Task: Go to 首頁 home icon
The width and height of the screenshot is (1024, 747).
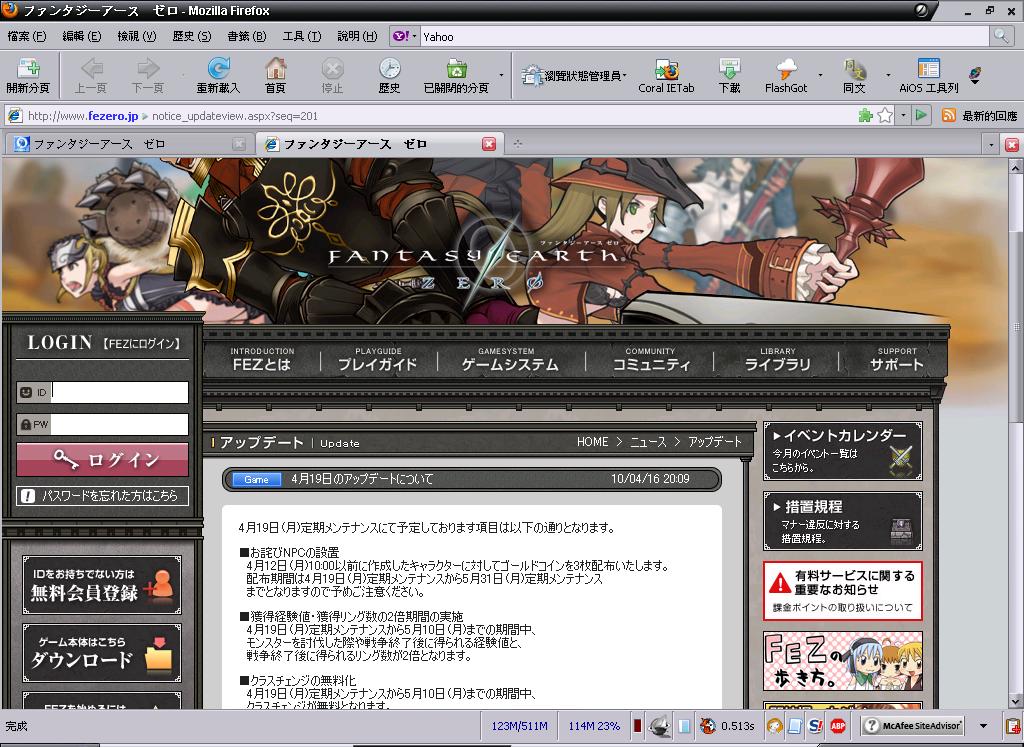Action: tap(275, 75)
